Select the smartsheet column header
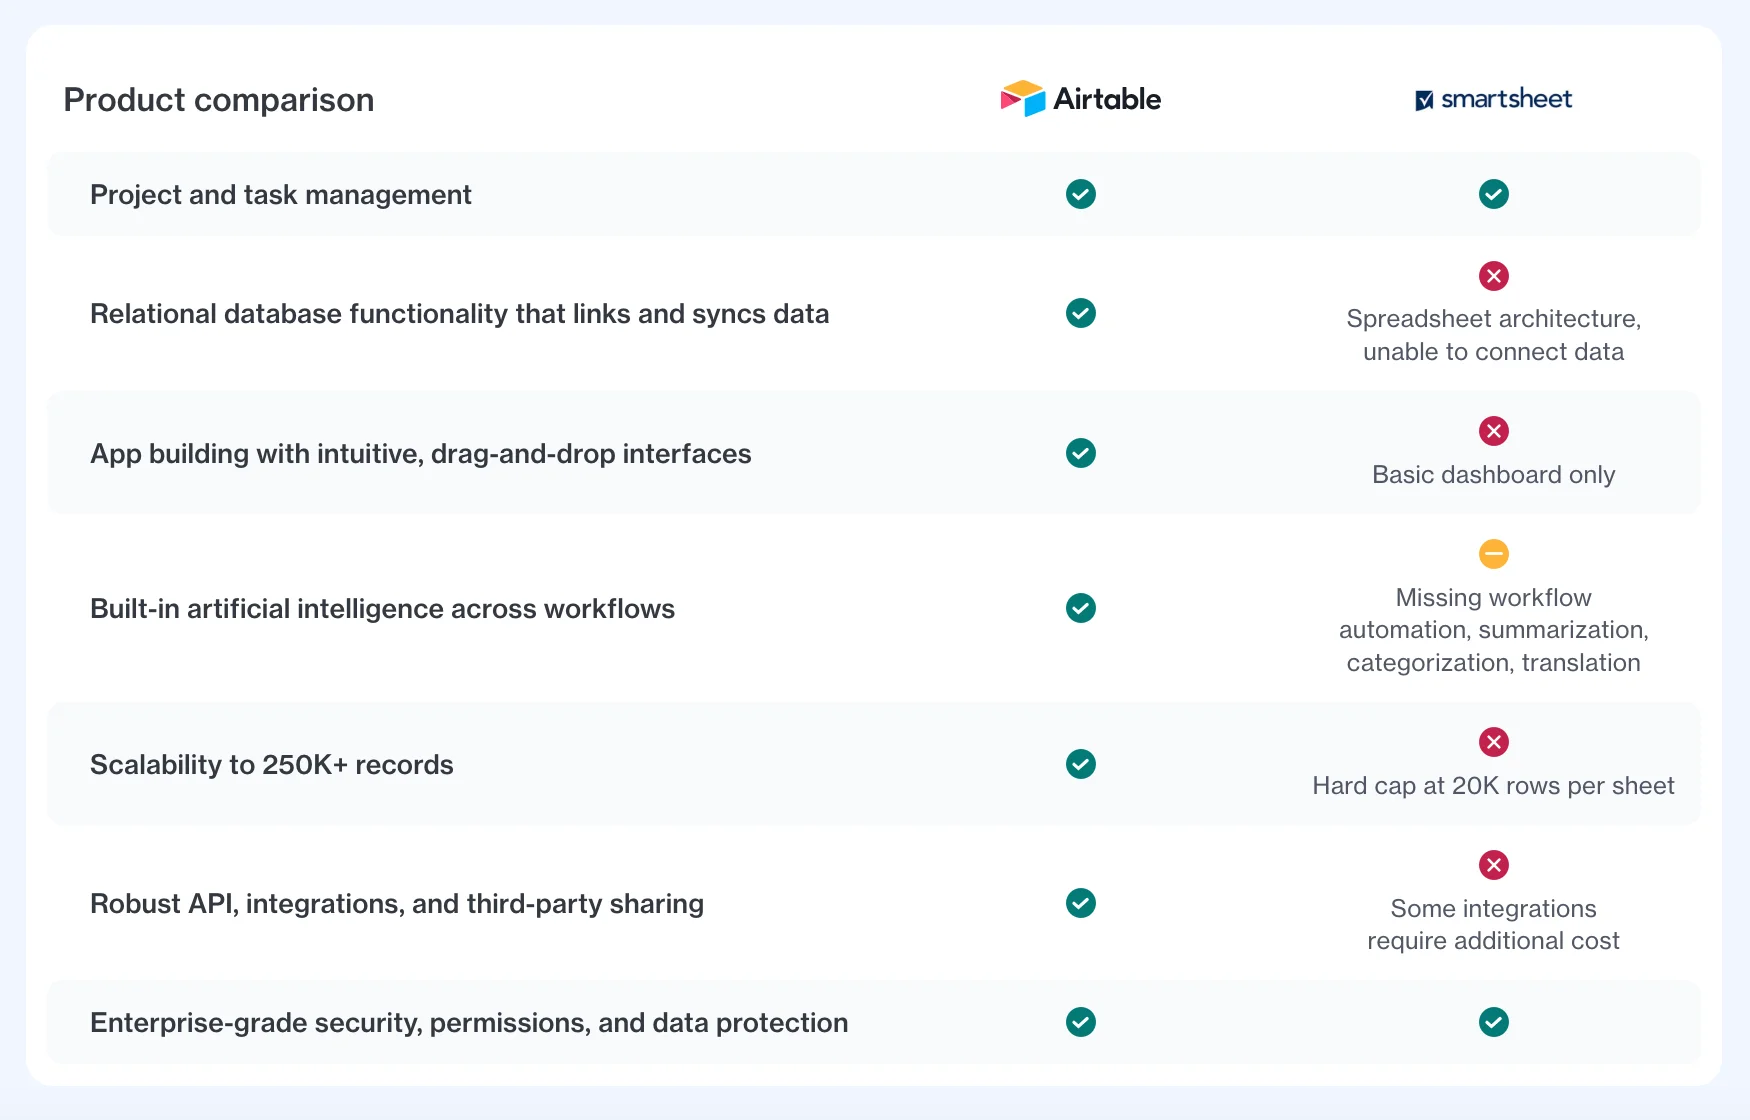The width and height of the screenshot is (1750, 1120). [1494, 99]
